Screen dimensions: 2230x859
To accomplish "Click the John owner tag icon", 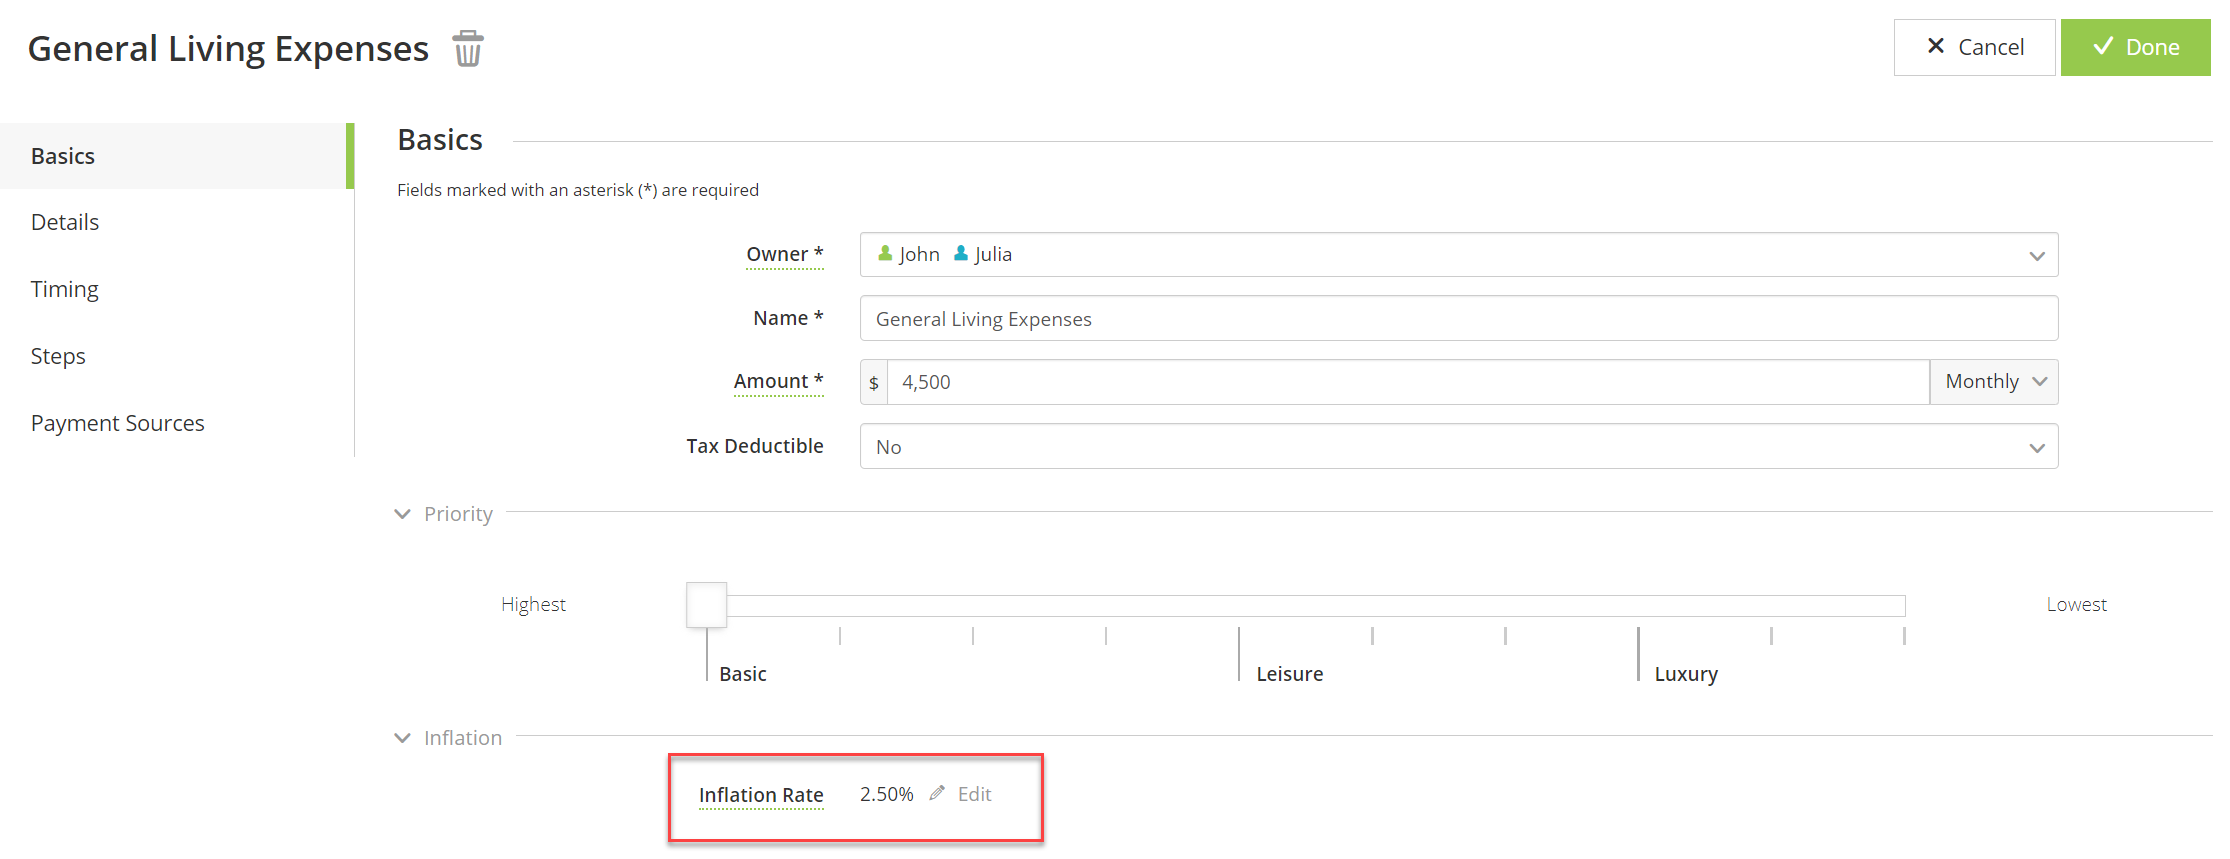I will click(x=885, y=254).
